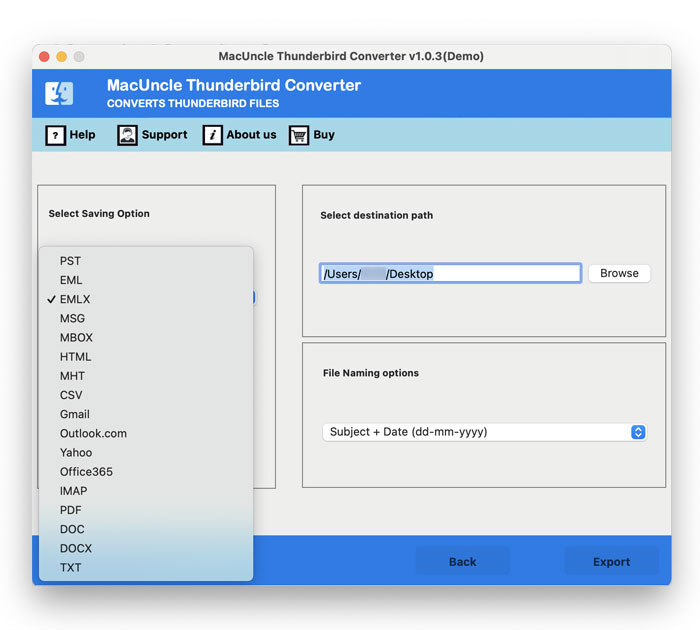Click the Browse button

[x=619, y=273]
